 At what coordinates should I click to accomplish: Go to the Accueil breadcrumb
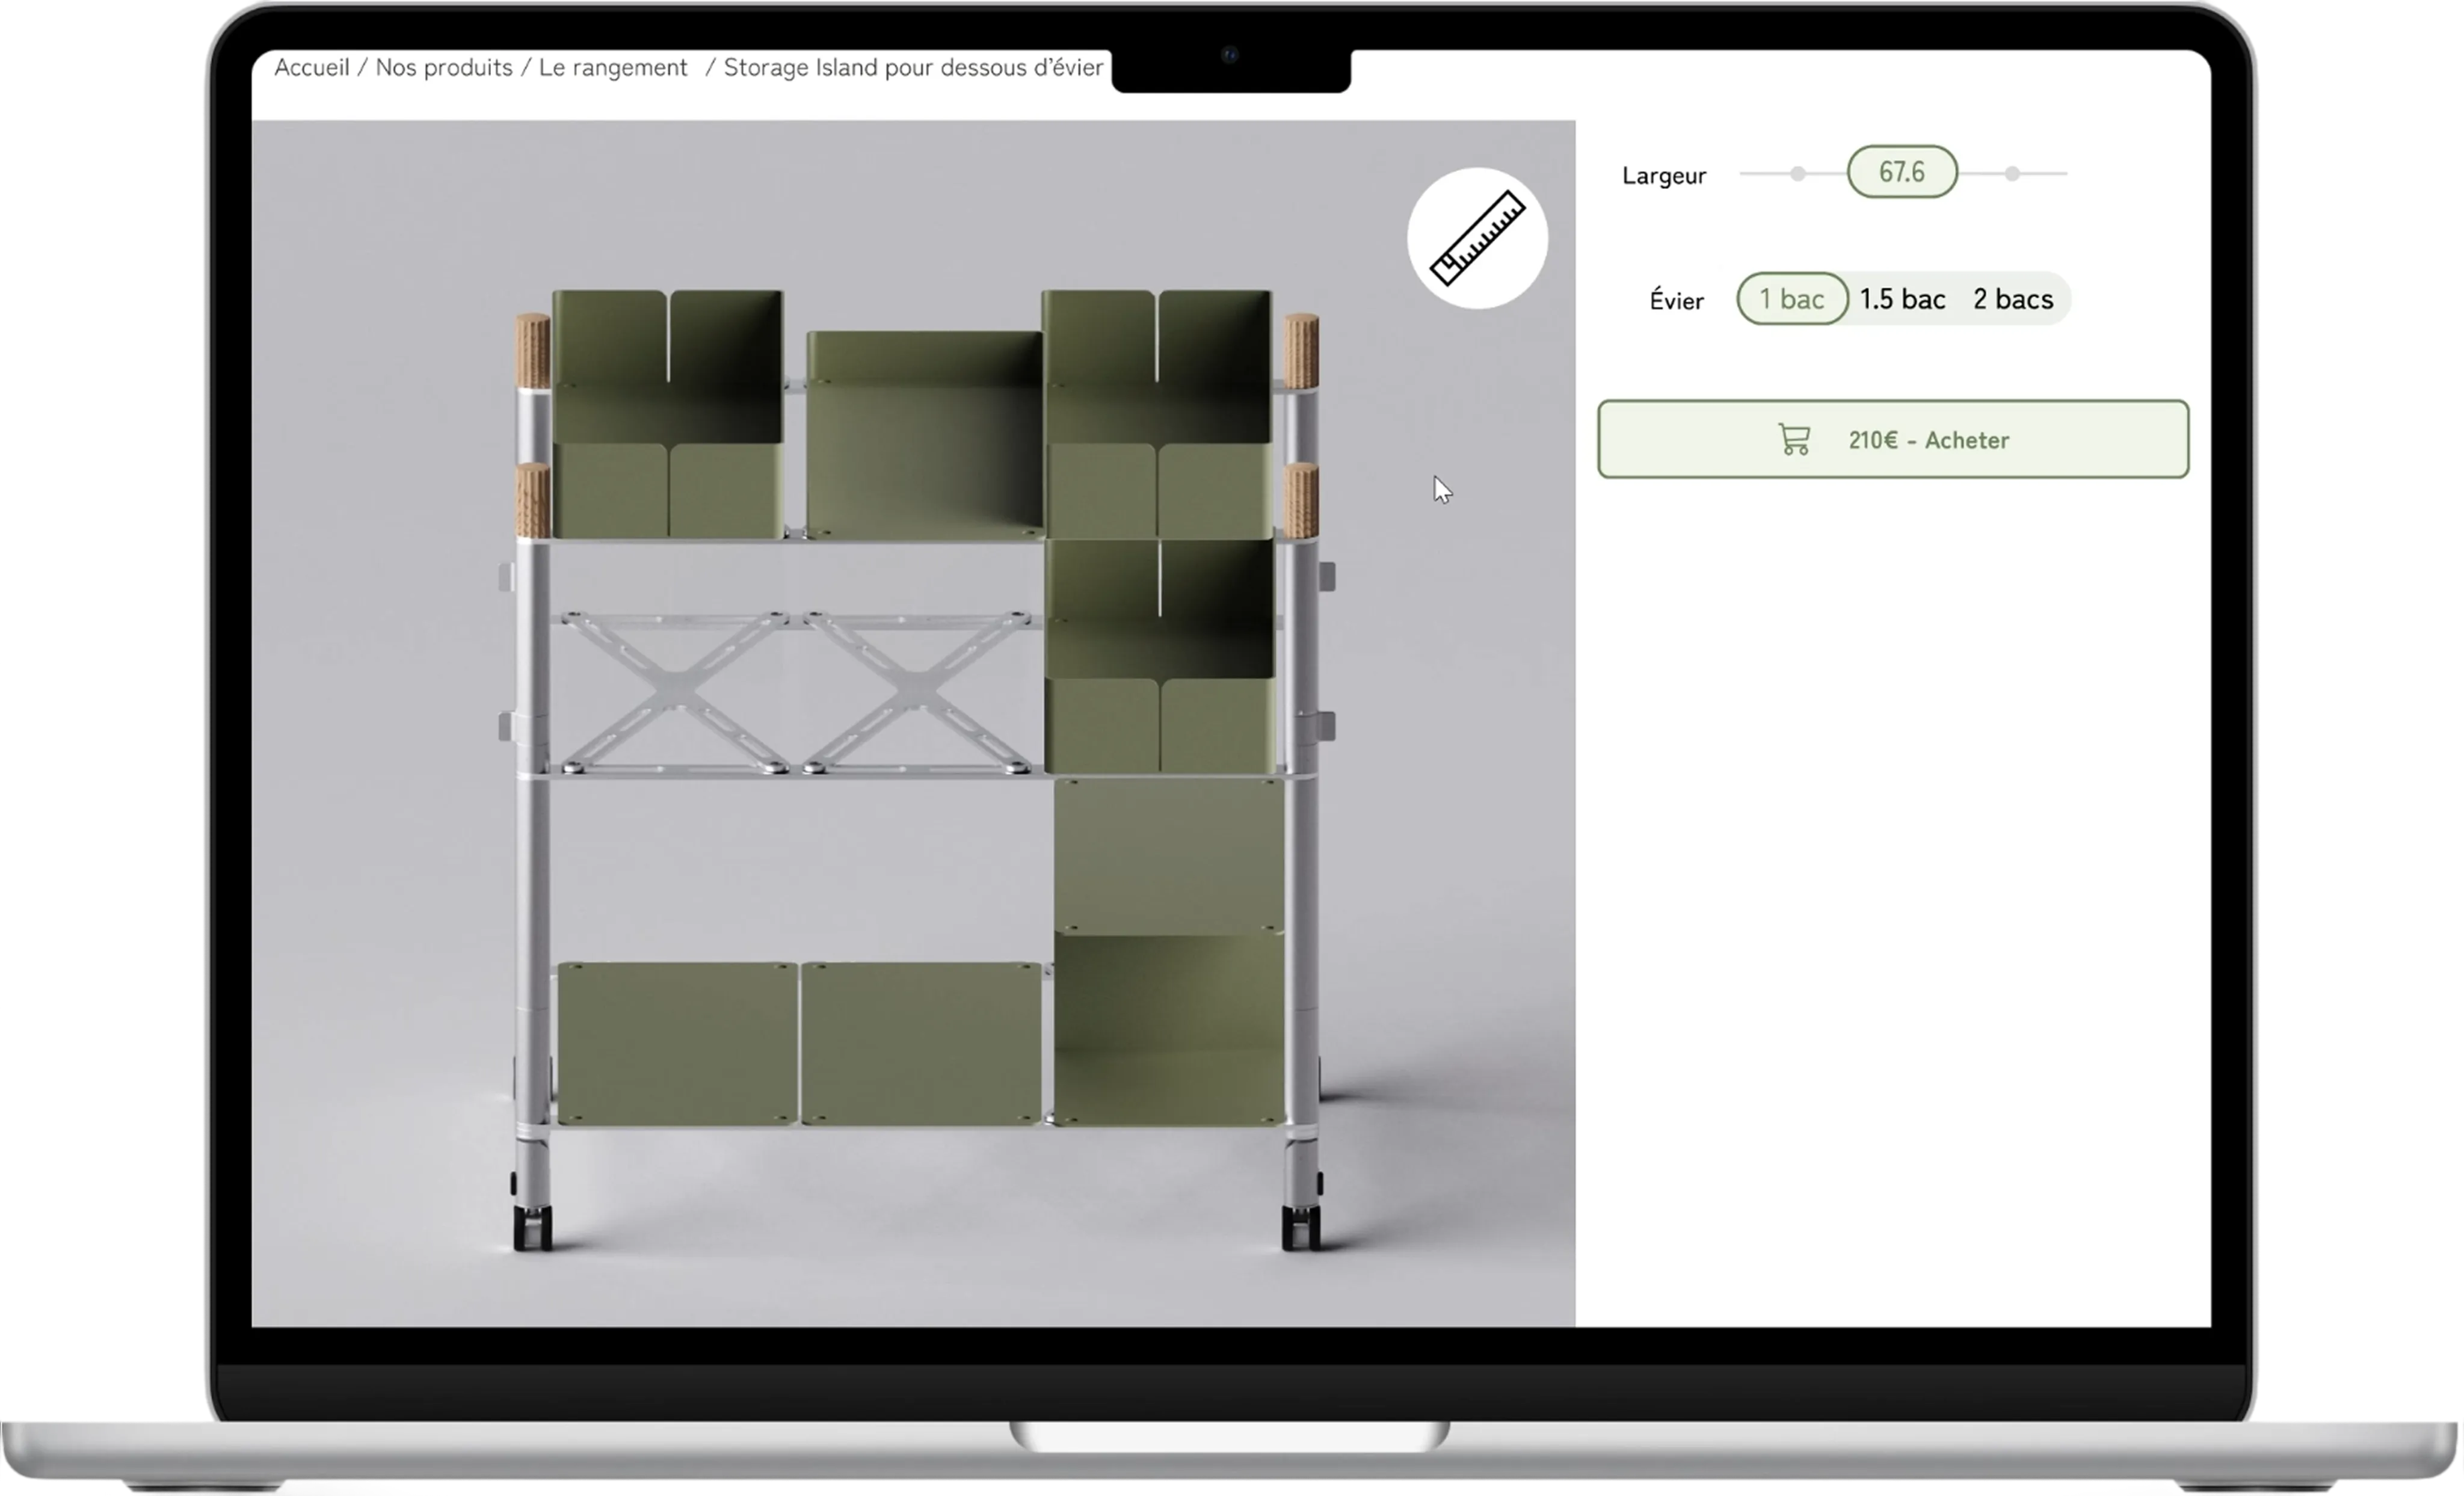pyautogui.click(x=312, y=68)
